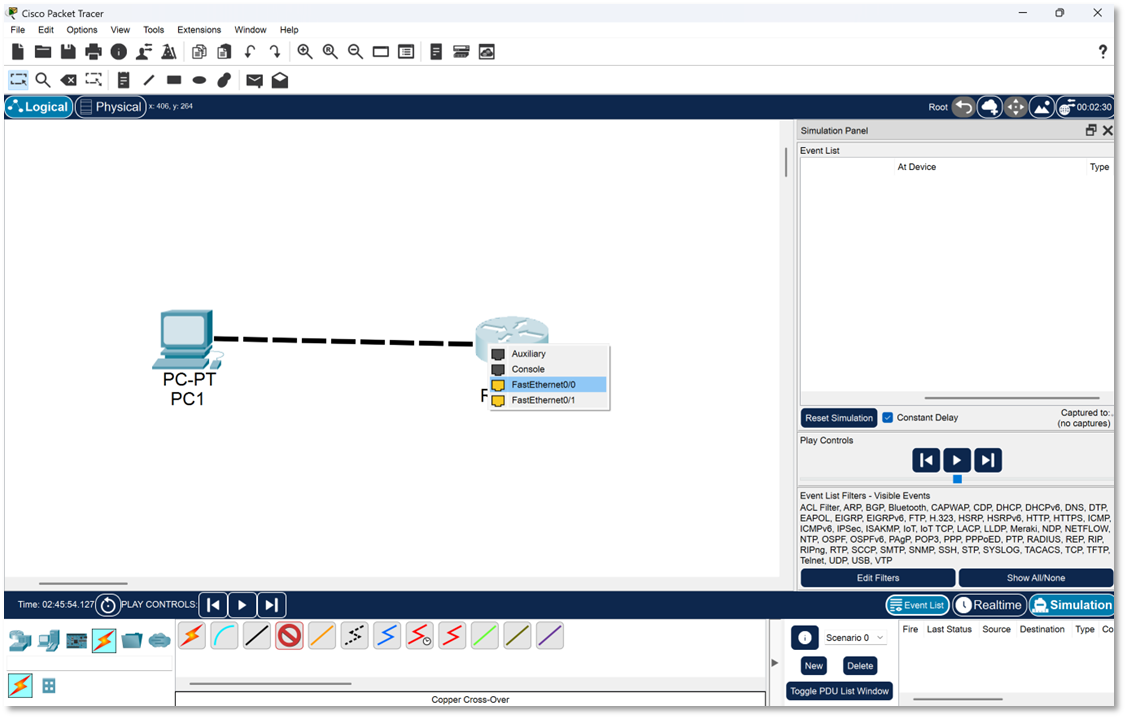Viewport: 1127px width, 719px height.
Task: Pick the Inspect magnifier tool
Action: point(43,80)
